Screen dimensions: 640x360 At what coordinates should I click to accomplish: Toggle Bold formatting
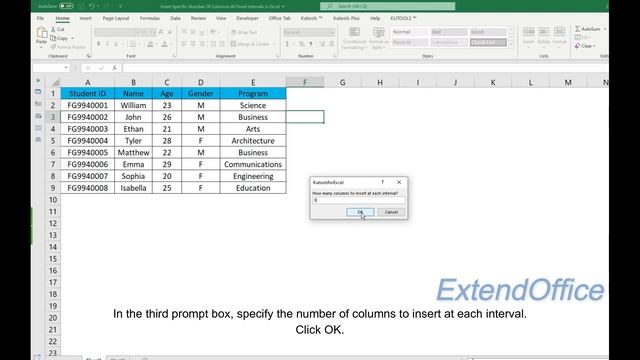98,44
